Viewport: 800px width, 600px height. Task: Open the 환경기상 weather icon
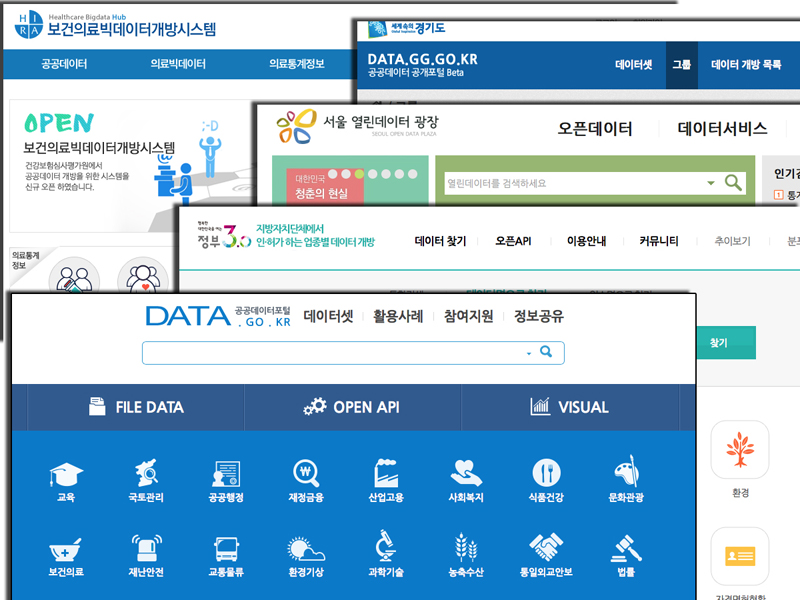(x=306, y=549)
